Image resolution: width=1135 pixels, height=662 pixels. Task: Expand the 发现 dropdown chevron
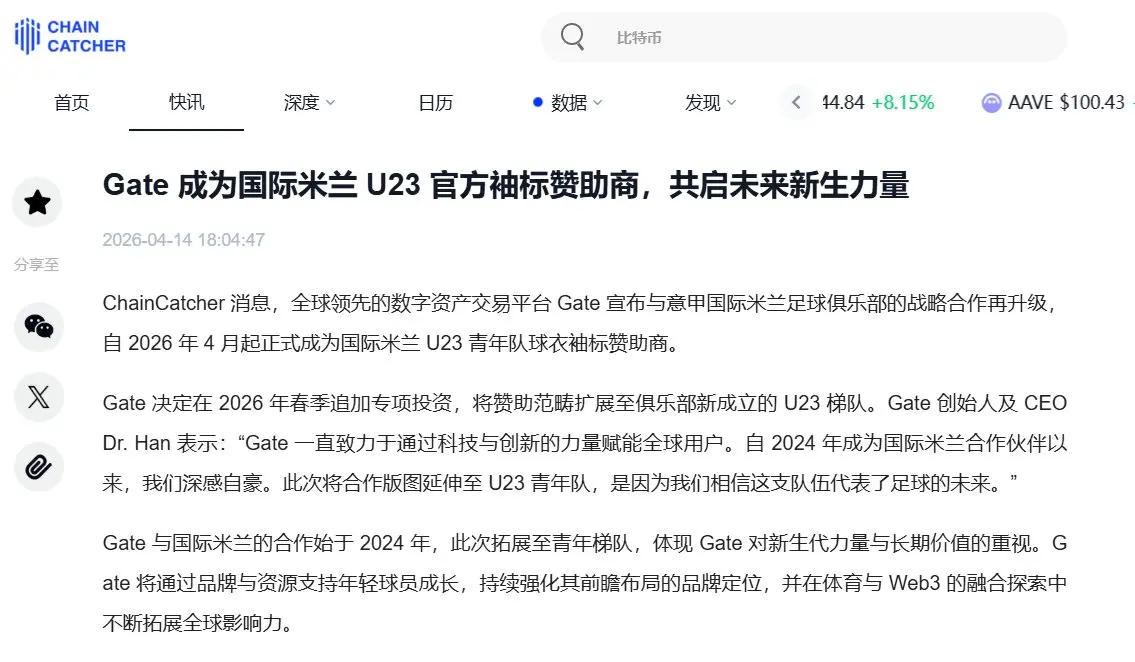(x=731, y=103)
